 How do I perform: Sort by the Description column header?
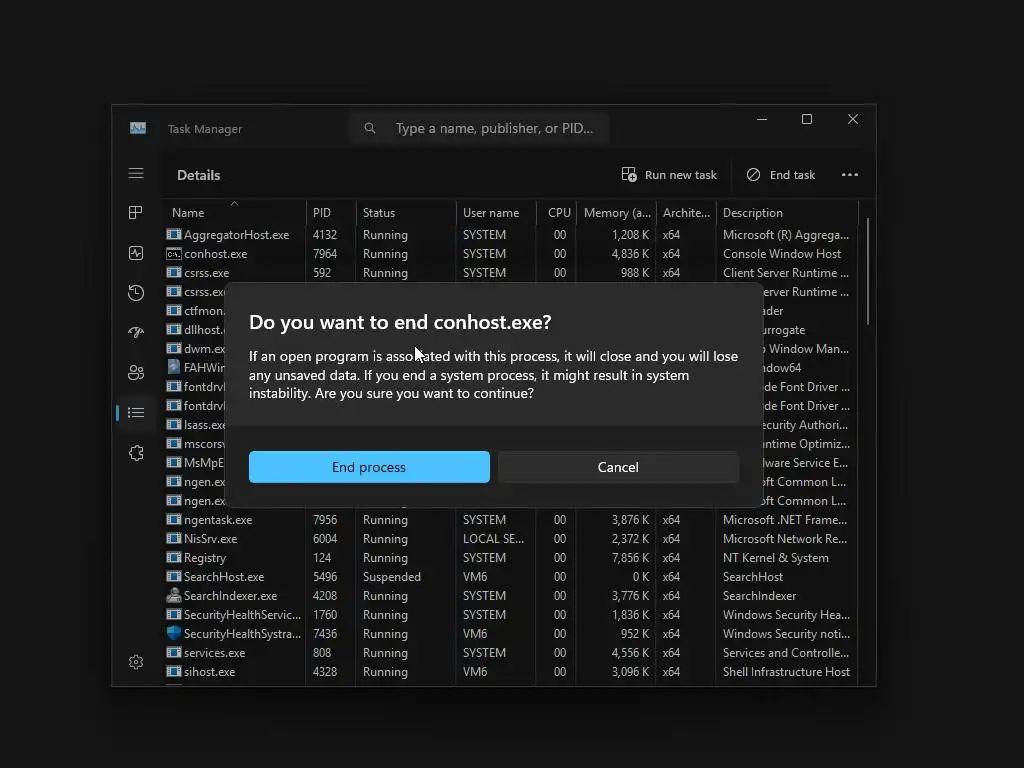(787, 212)
